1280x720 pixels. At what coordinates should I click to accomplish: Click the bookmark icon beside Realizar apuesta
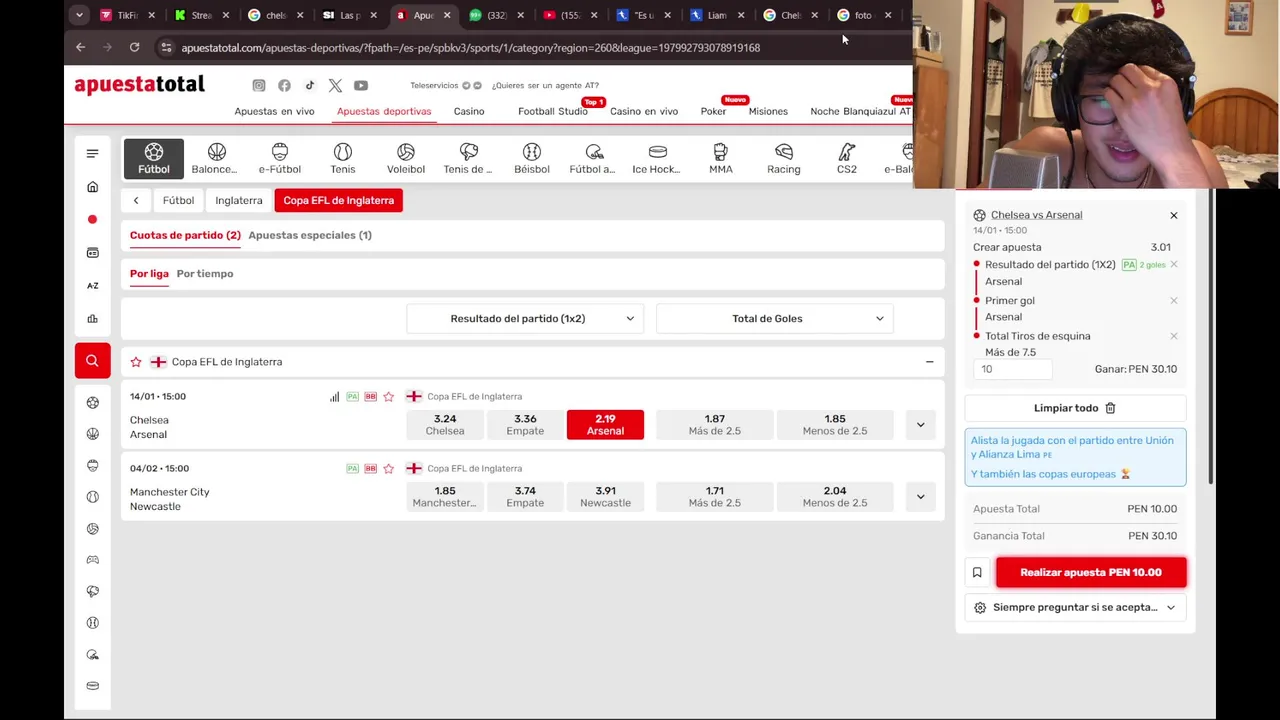pyautogui.click(x=977, y=573)
